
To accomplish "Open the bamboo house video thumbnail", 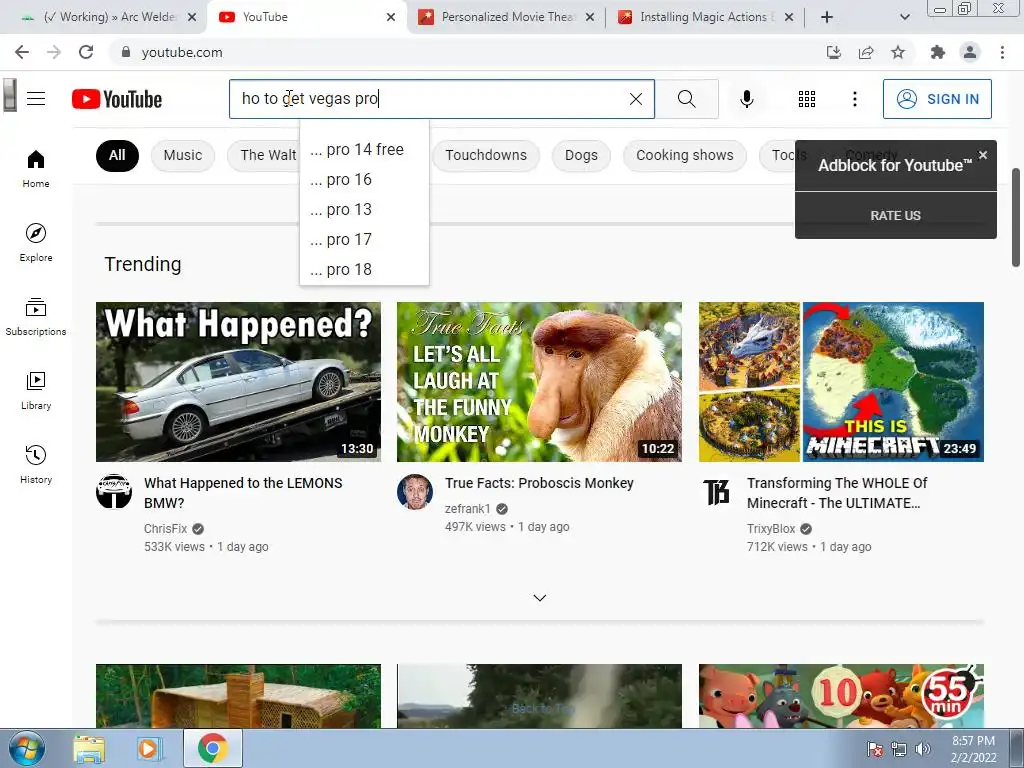I will coord(238,696).
